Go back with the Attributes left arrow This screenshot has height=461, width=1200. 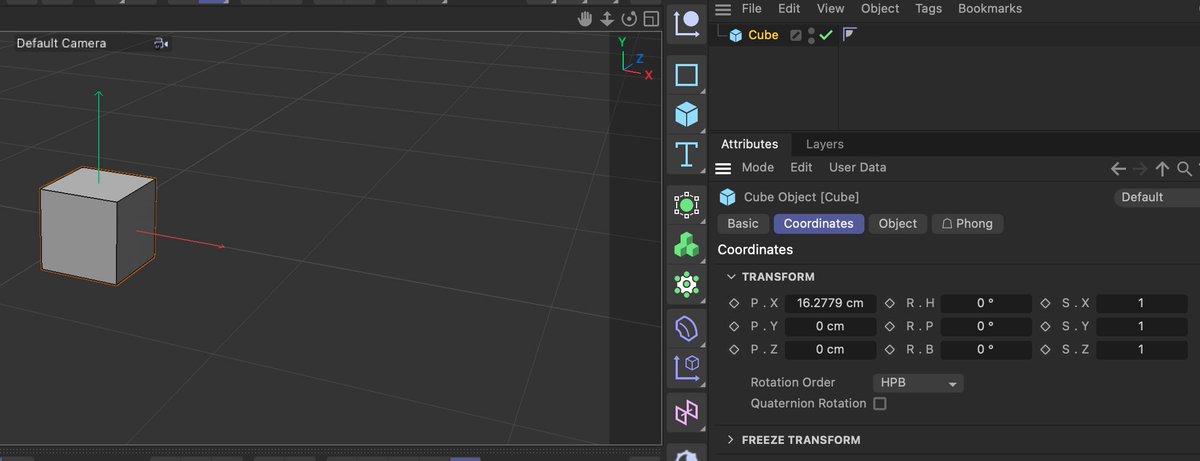[x=1119, y=169]
